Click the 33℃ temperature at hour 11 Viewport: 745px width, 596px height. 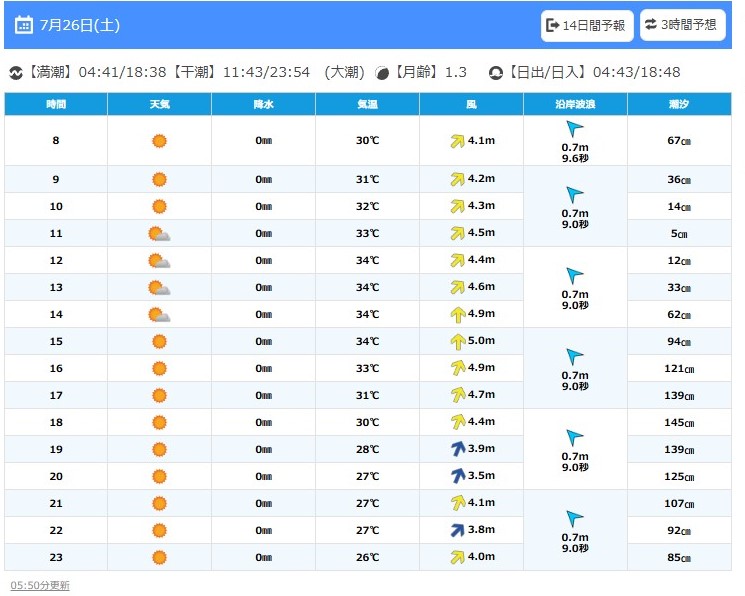pyautogui.click(x=368, y=234)
